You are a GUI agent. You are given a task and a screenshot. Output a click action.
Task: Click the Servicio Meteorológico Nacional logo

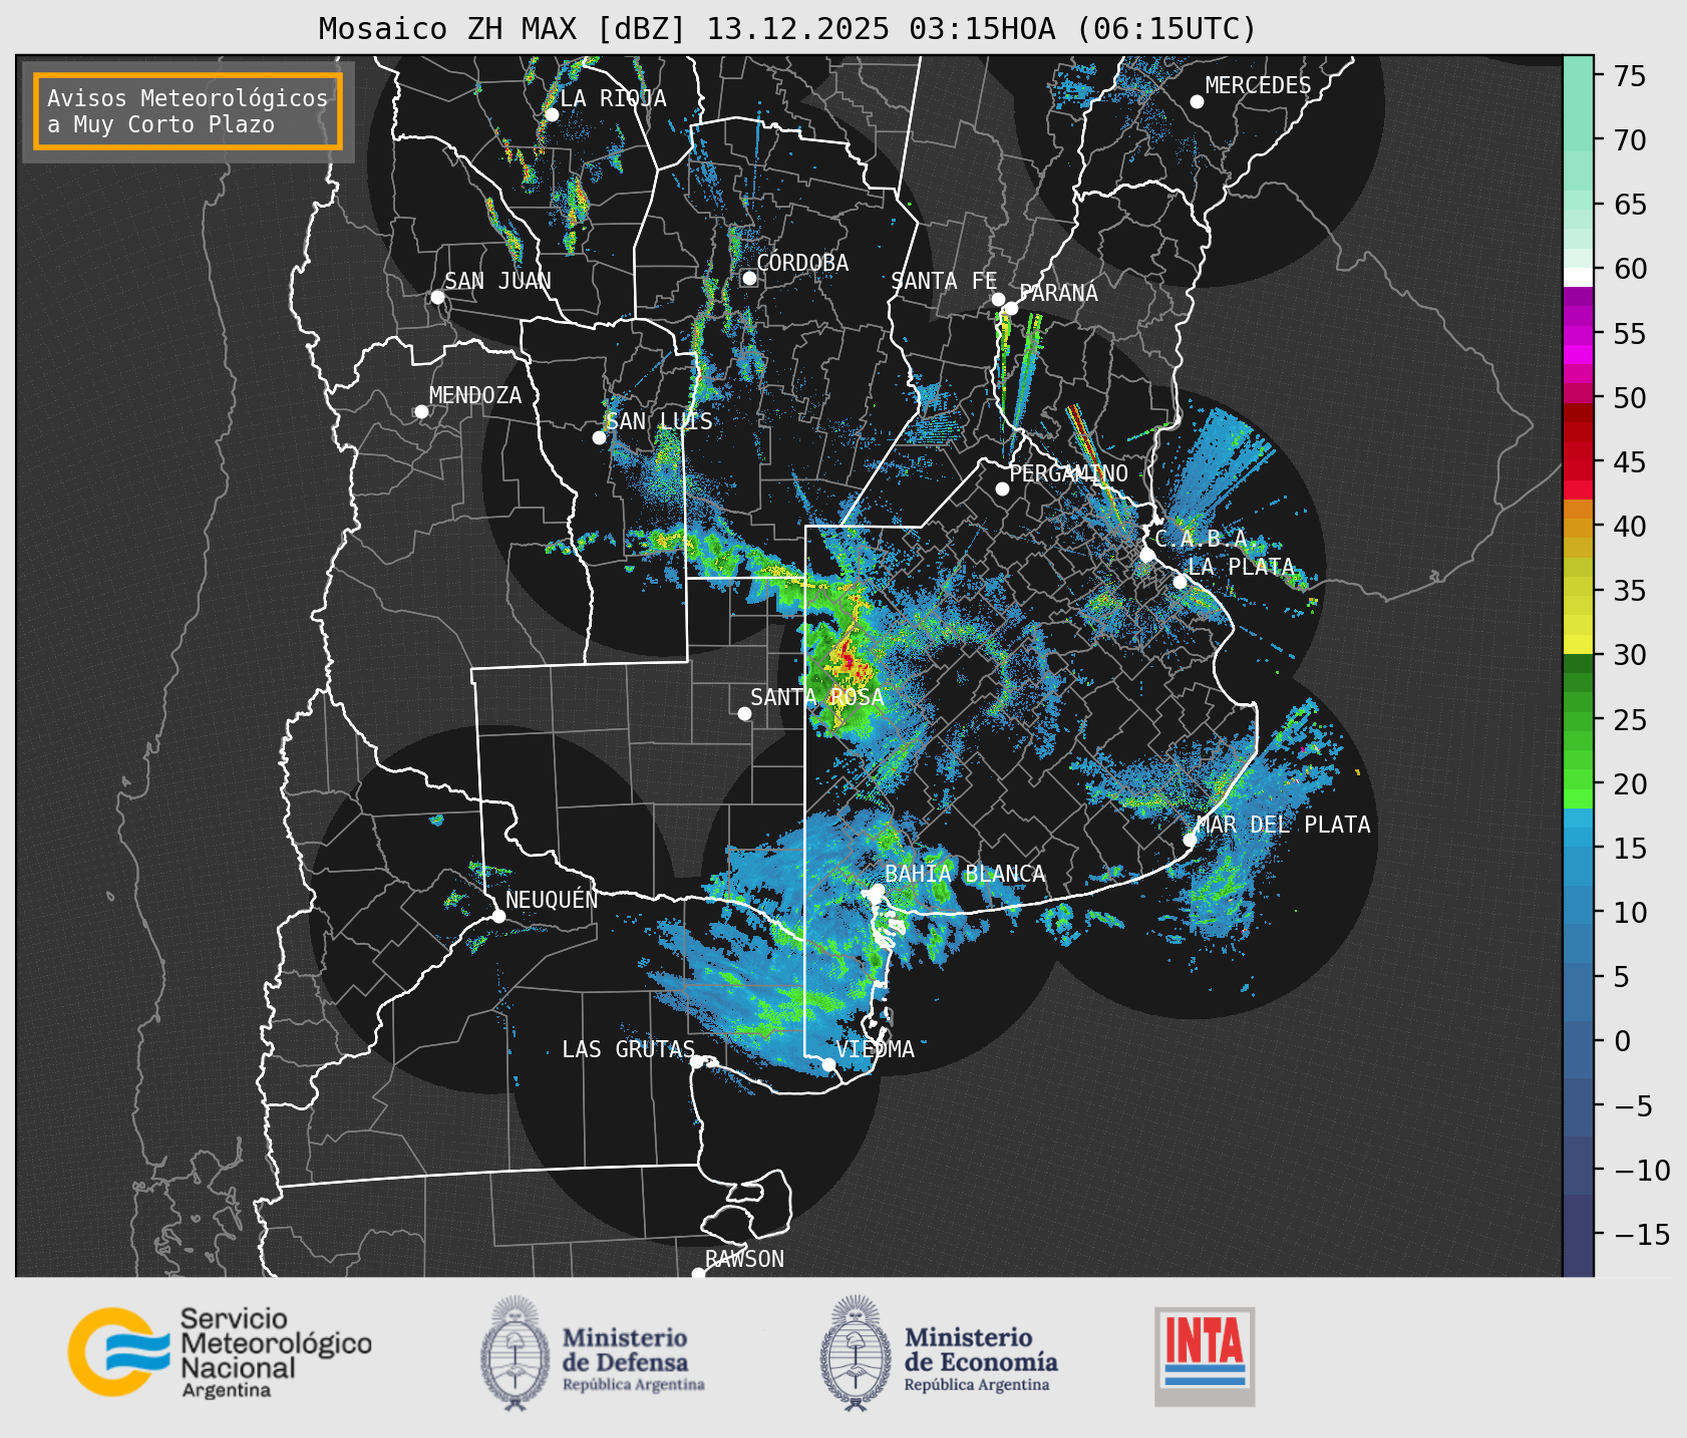(x=219, y=1352)
